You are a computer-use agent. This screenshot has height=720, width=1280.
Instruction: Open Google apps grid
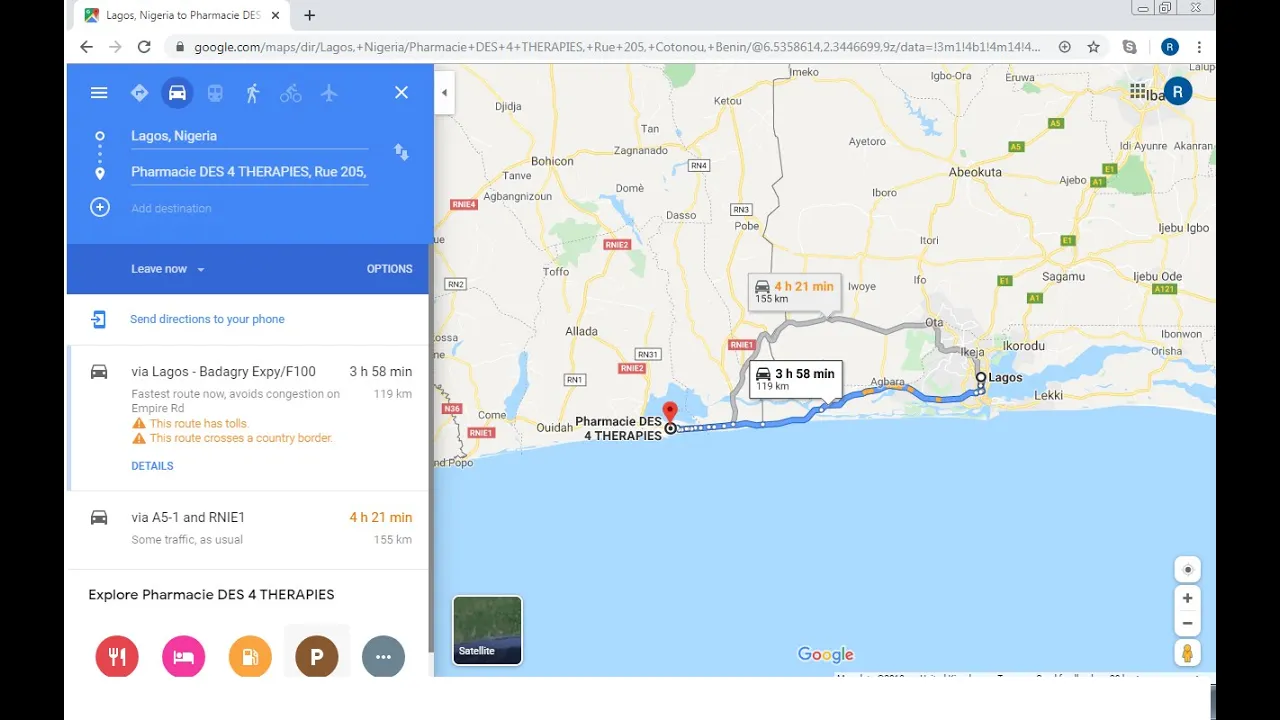[x=1138, y=92]
